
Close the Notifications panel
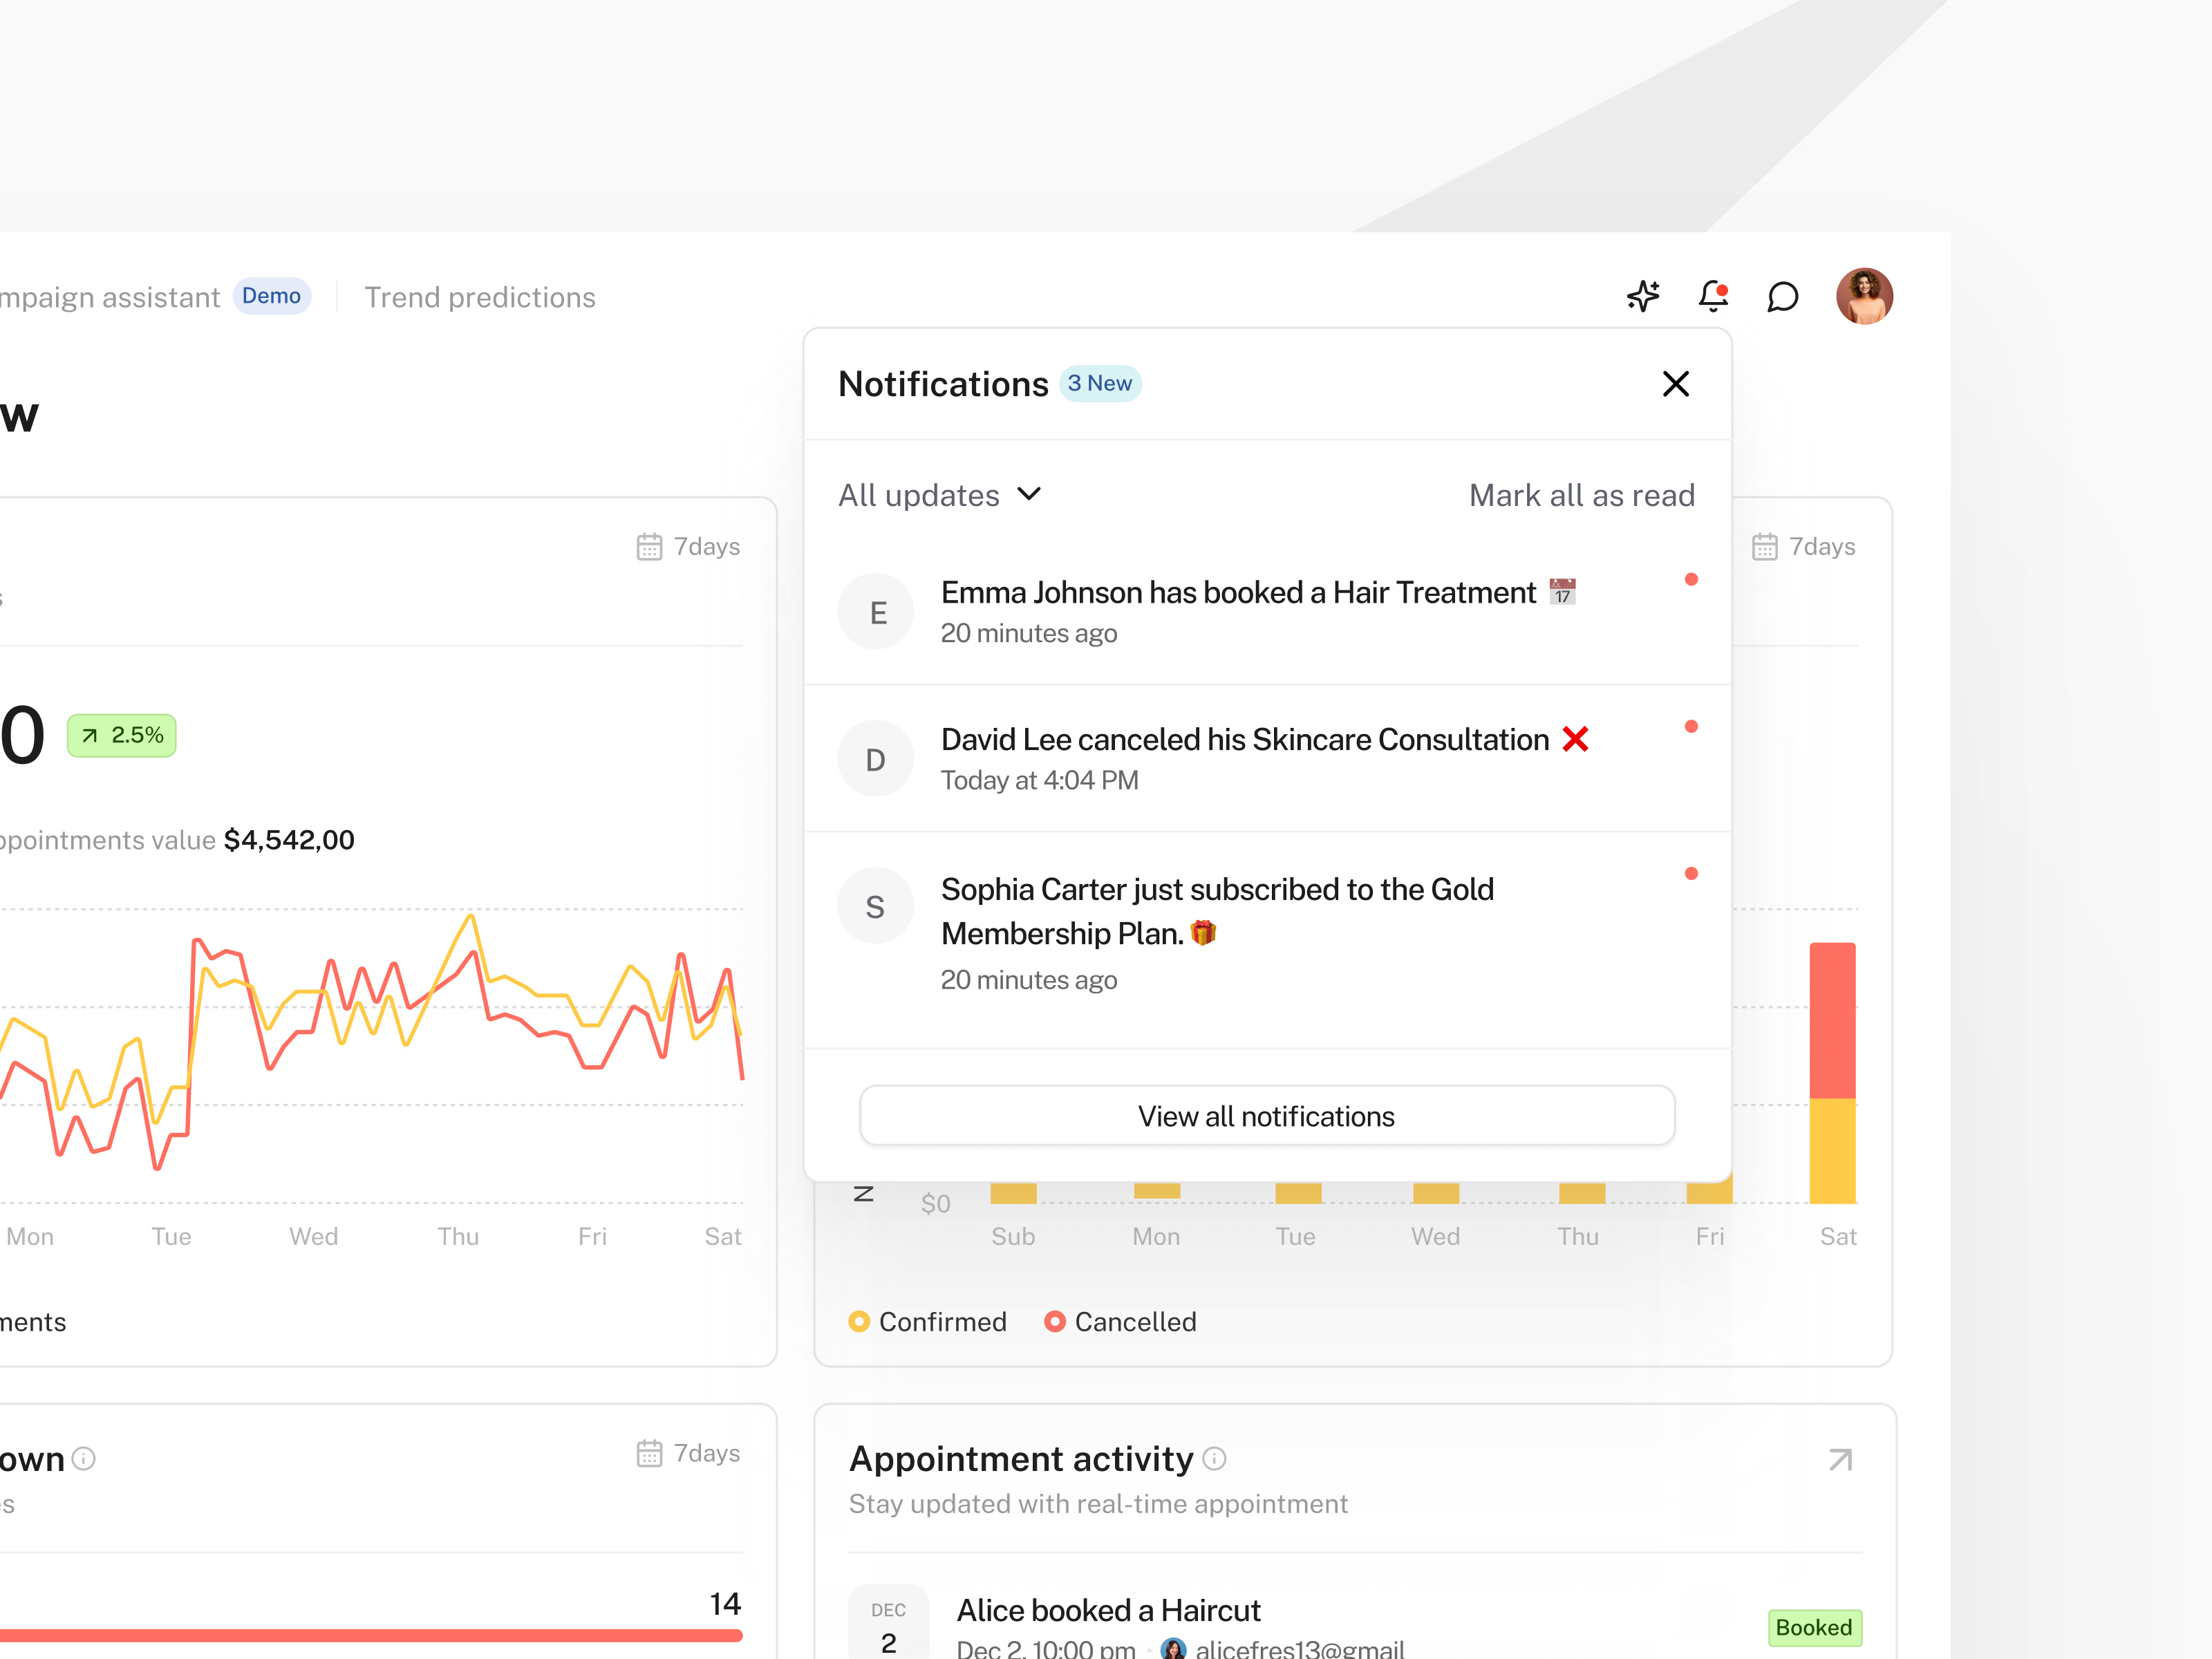1676,384
